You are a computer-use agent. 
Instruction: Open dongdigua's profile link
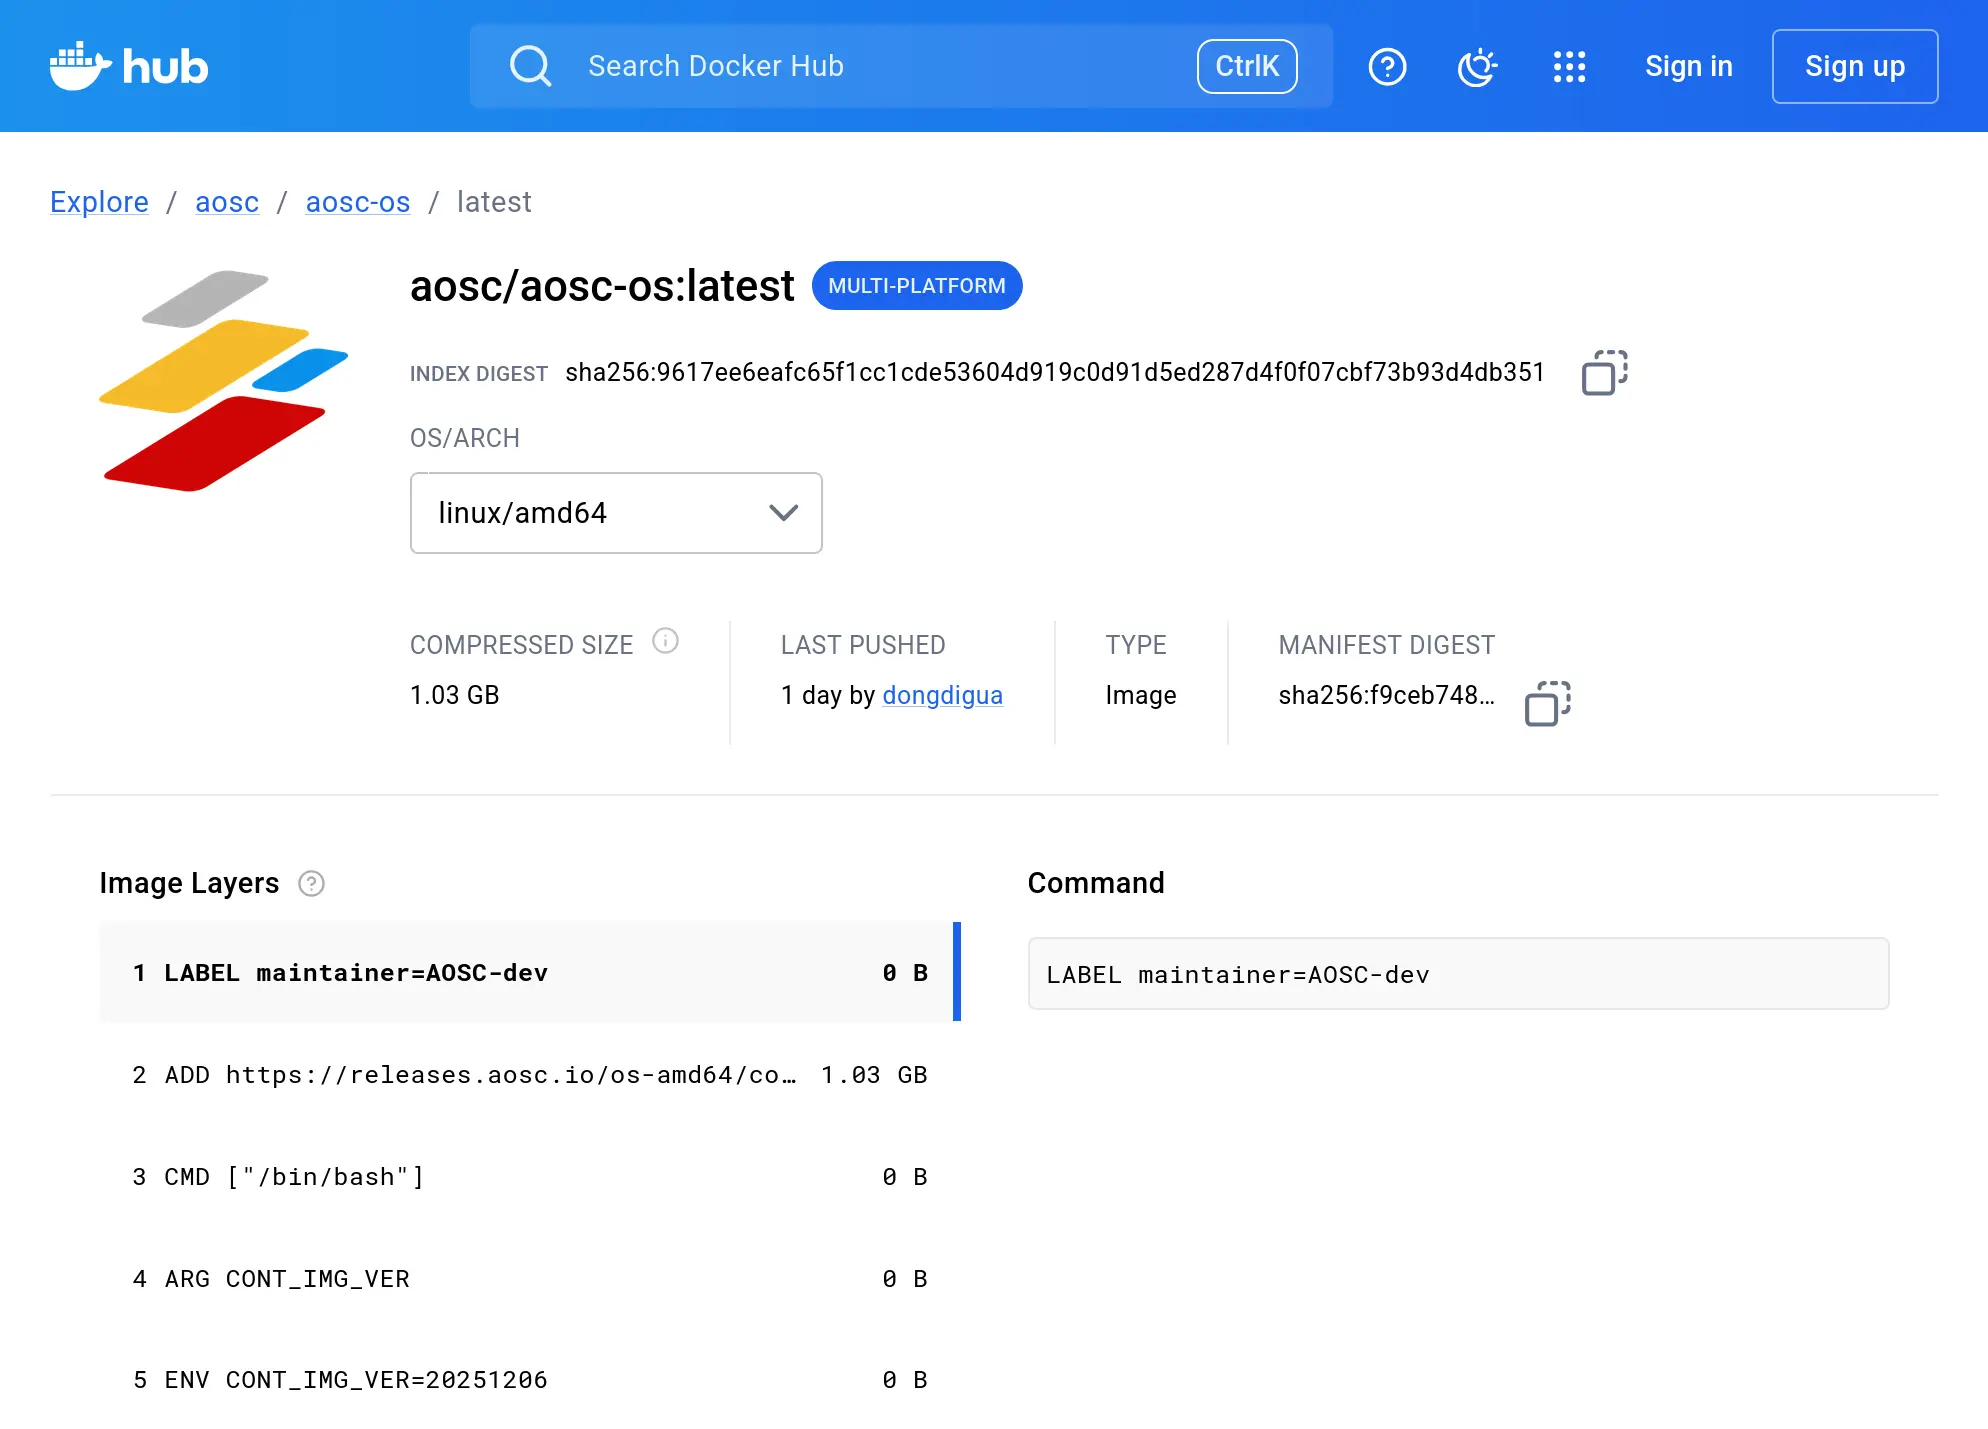942,695
